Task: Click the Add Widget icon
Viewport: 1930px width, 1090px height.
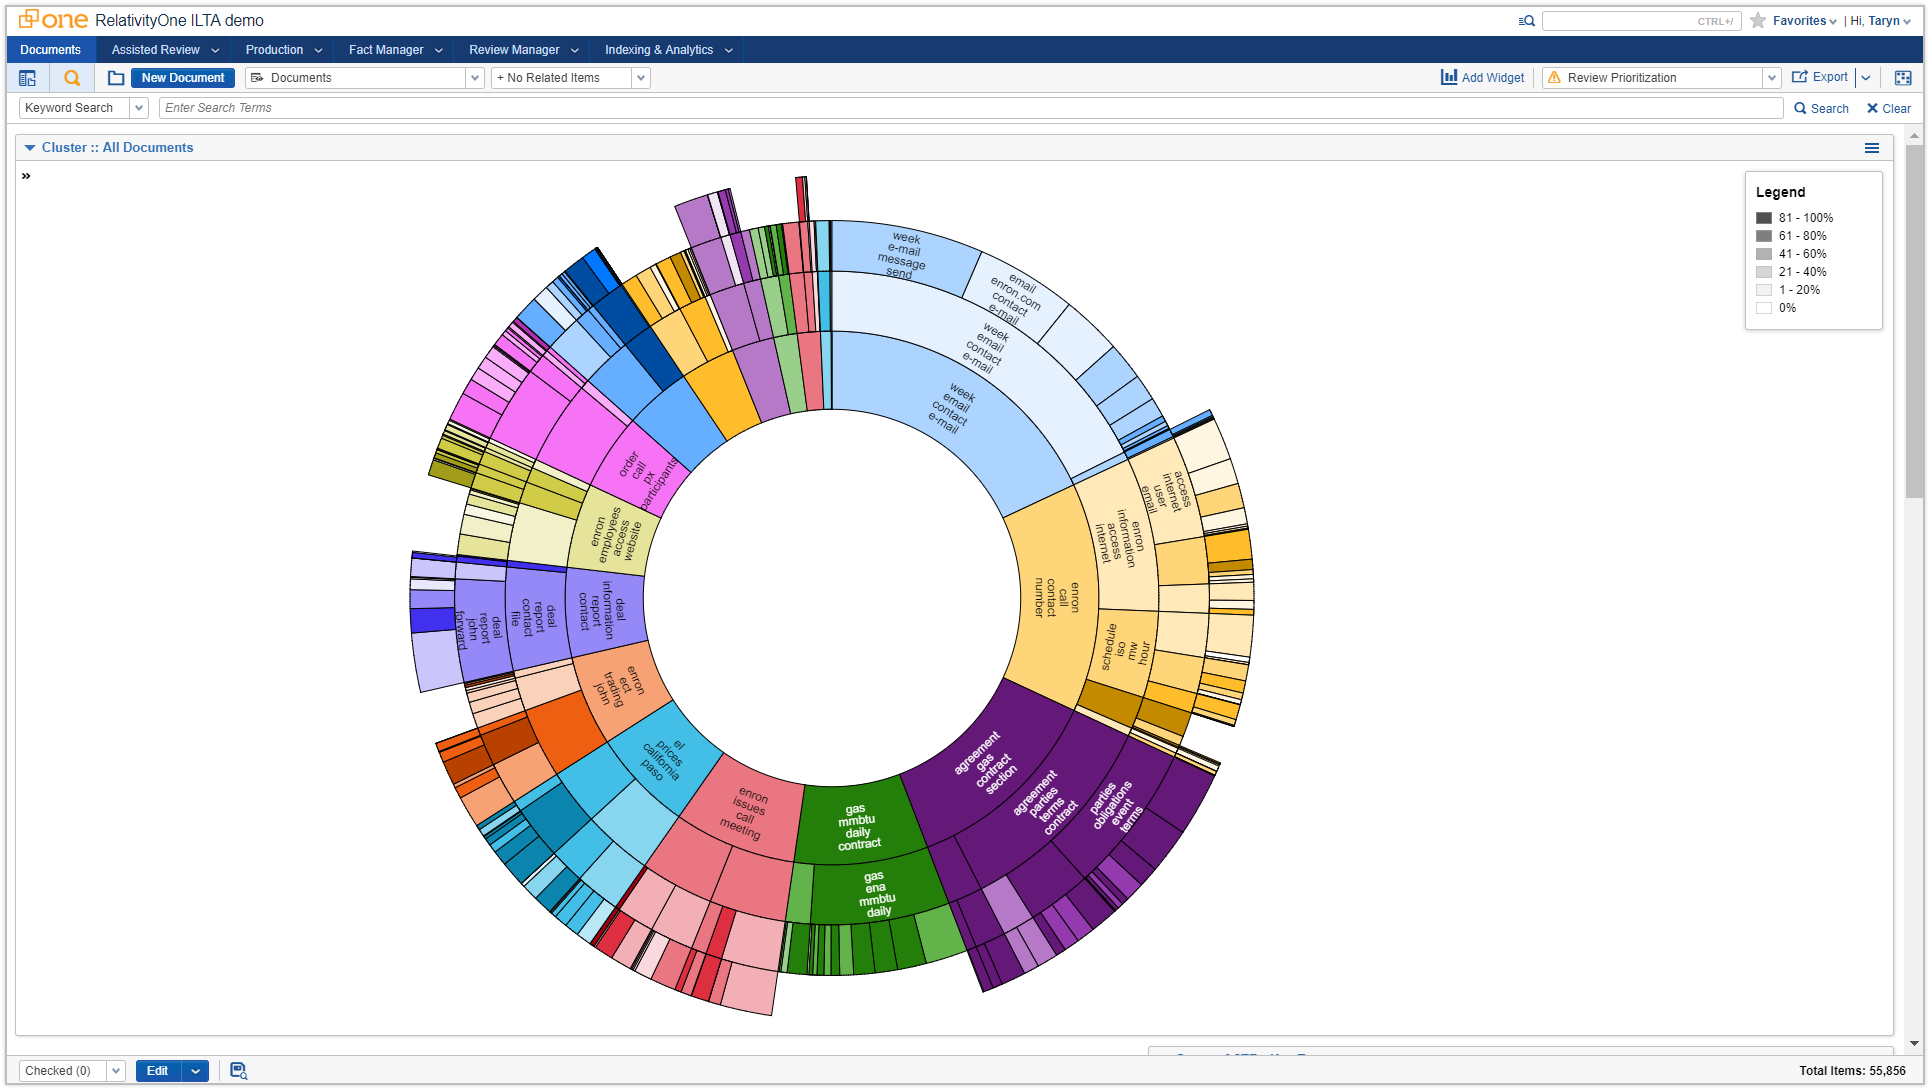Action: coord(1448,77)
